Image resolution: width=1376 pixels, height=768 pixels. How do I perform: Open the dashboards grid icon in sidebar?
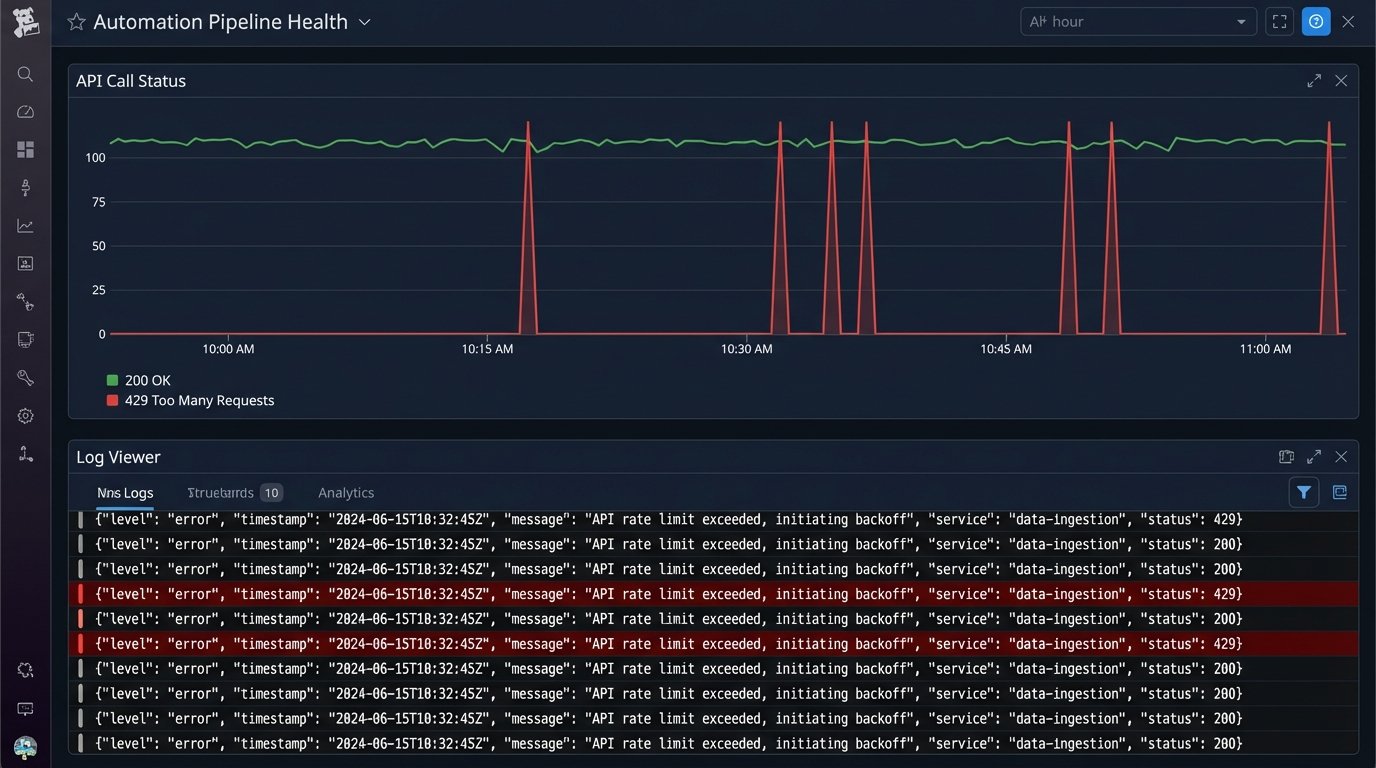(x=25, y=150)
